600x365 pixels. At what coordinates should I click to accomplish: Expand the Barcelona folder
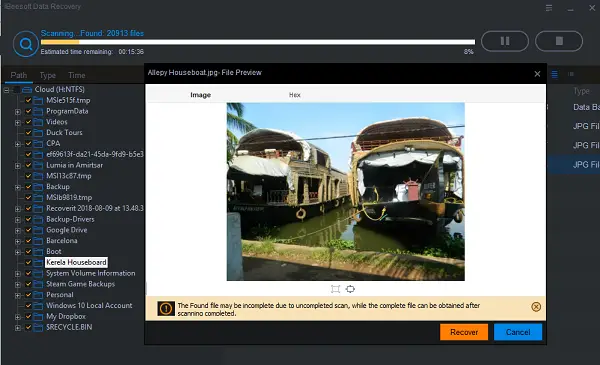coord(18,241)
